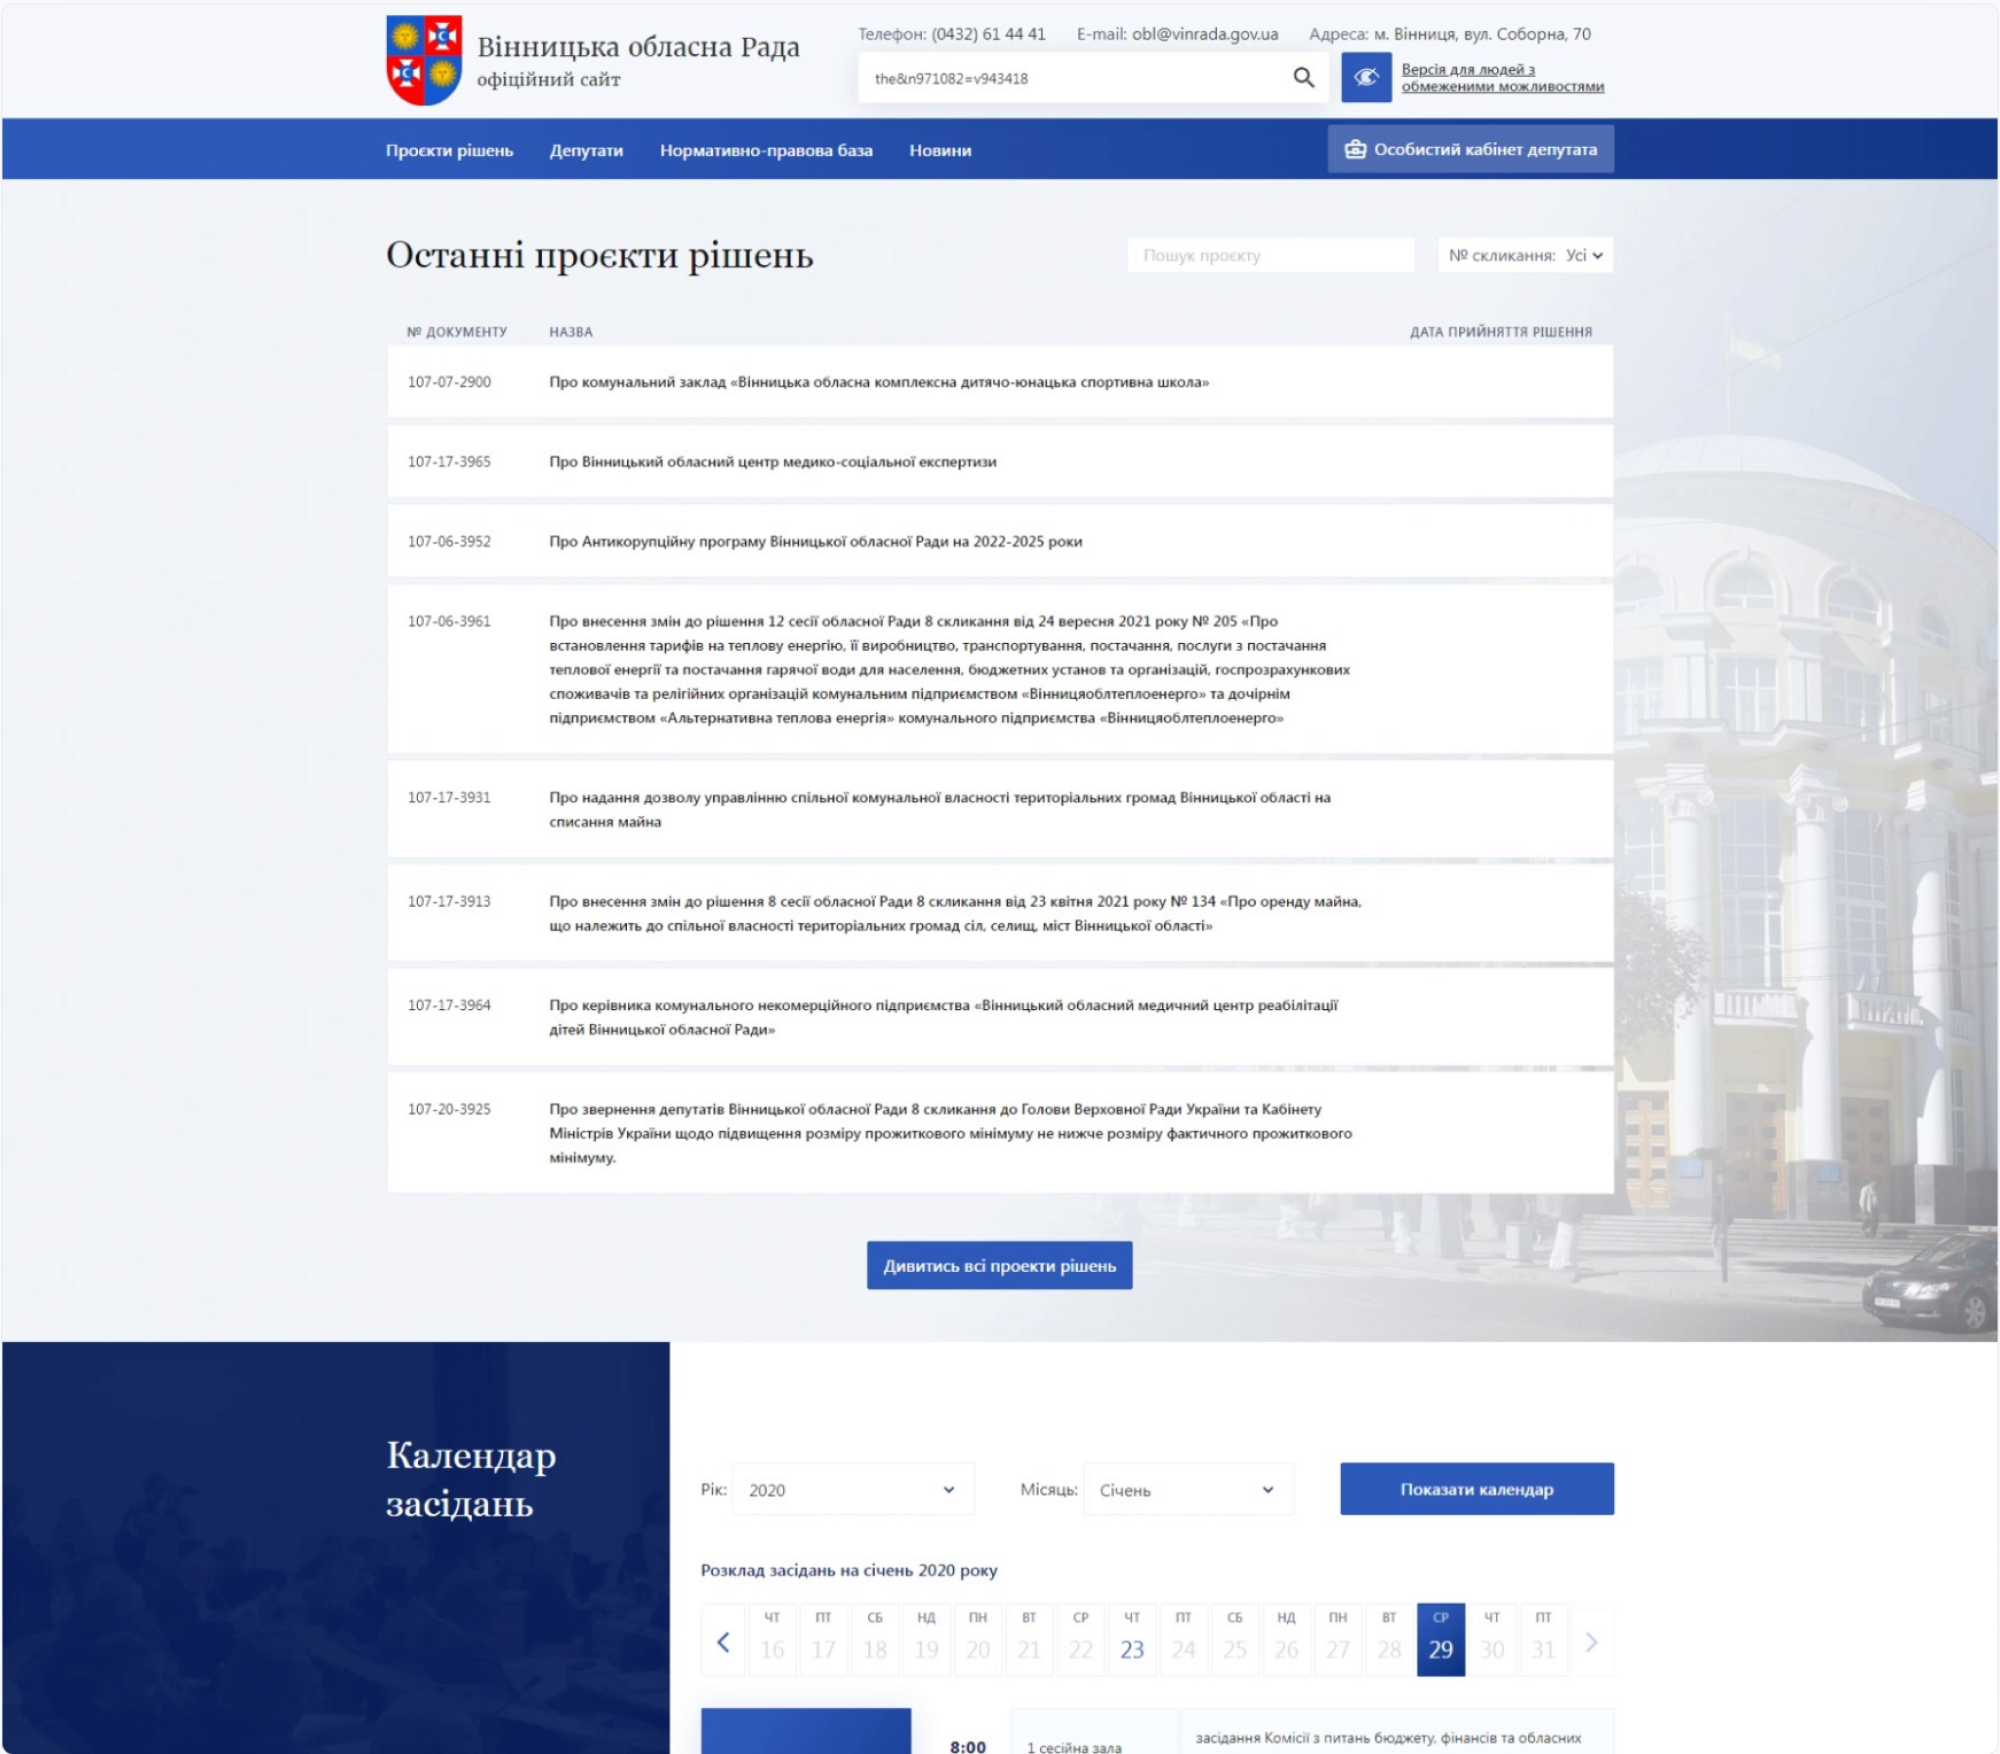Toggle accessibility version eye icon
This screenshot has width=2000, height=1754.
coord(1366,78)
